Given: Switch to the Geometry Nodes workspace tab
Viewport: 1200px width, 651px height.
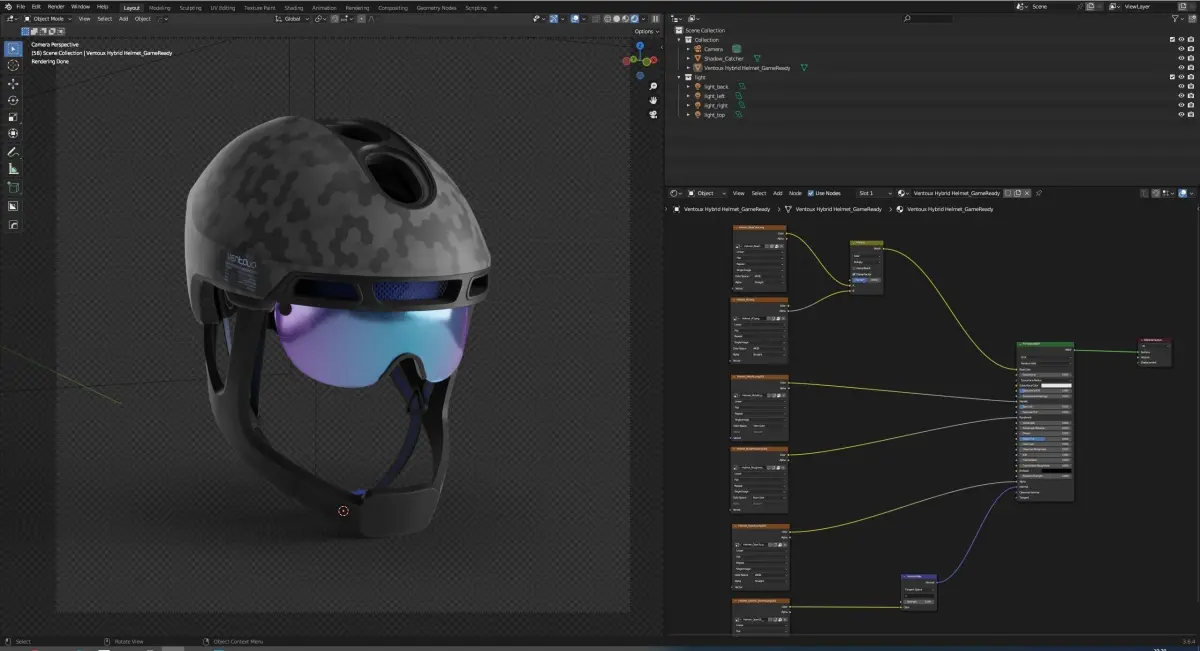Looking at the screenshot, I should [435, 7].
